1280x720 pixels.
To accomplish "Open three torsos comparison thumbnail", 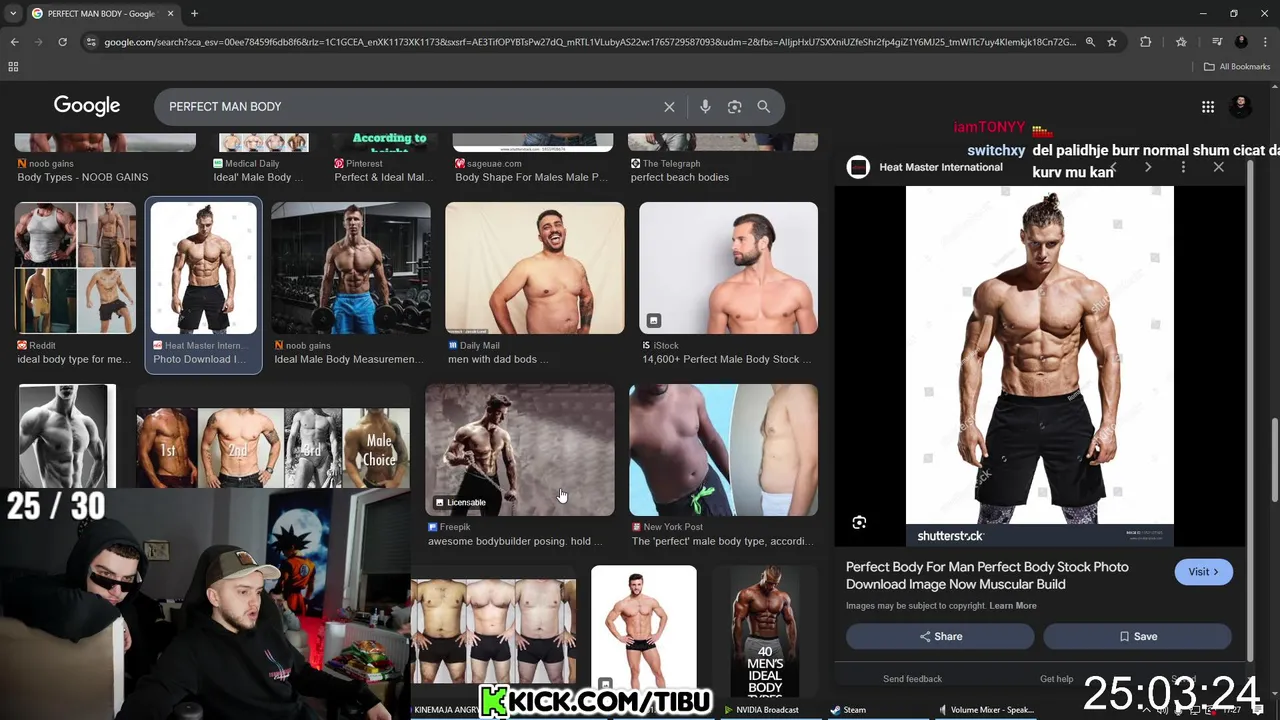I will 493,632.
